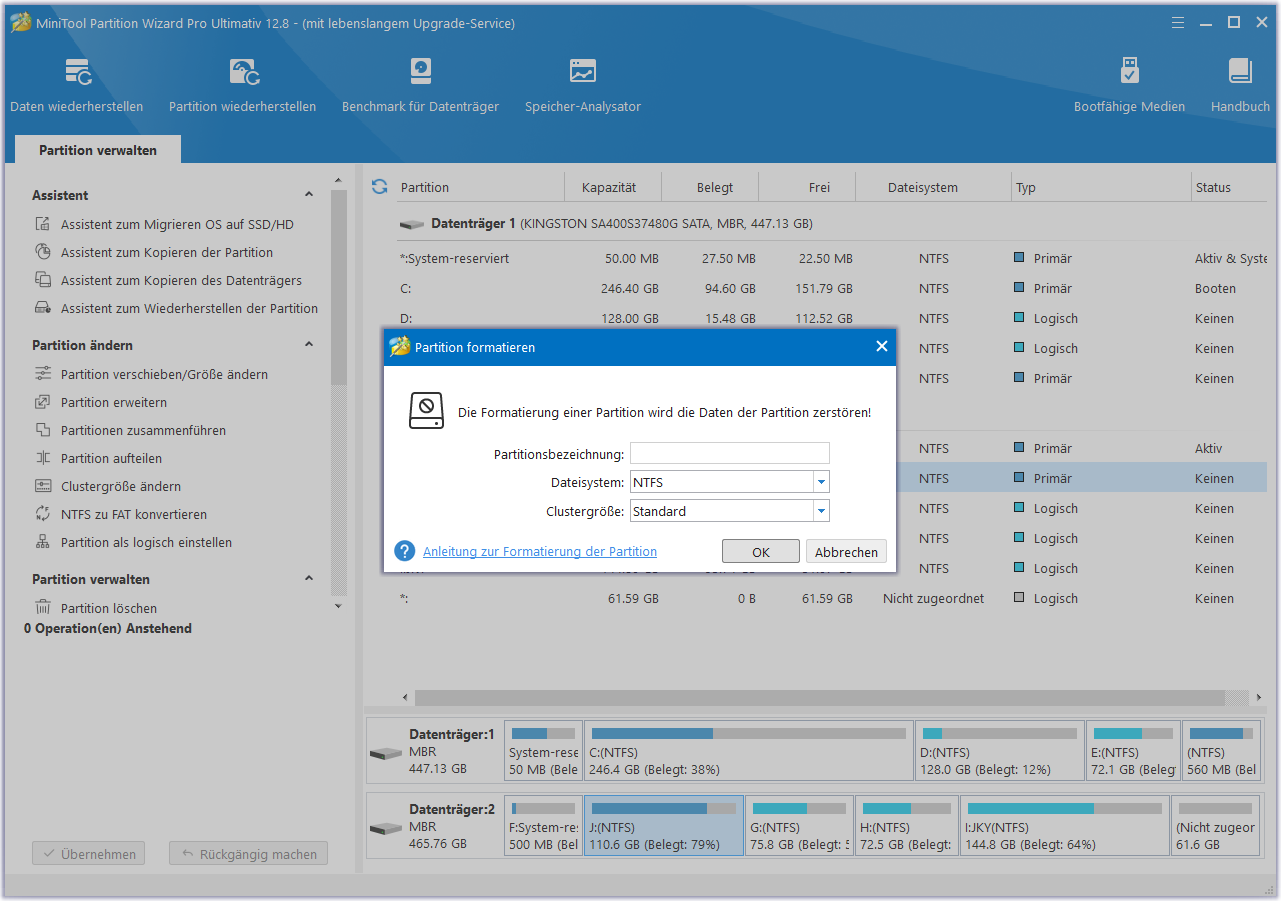Collapse the Partition ändern section

(309, 345)
